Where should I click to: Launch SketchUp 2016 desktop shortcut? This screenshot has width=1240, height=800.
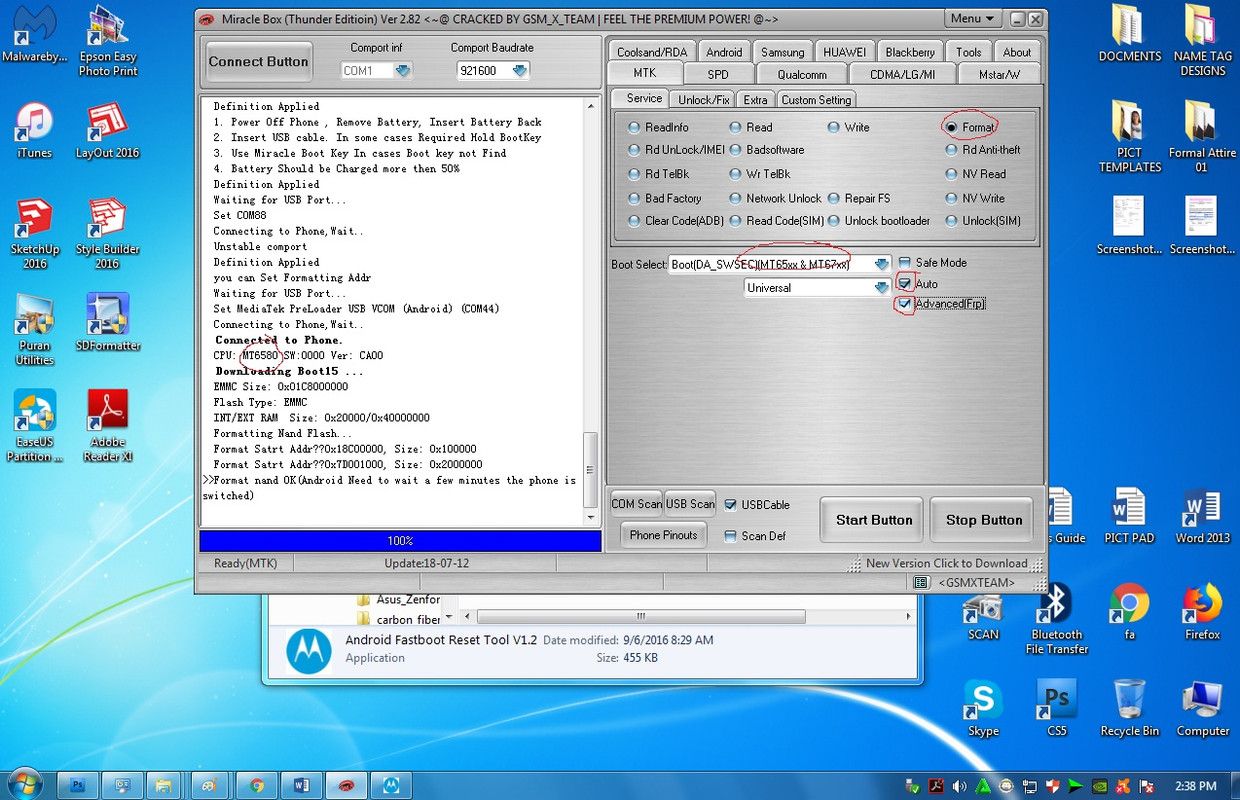[34, 234]
